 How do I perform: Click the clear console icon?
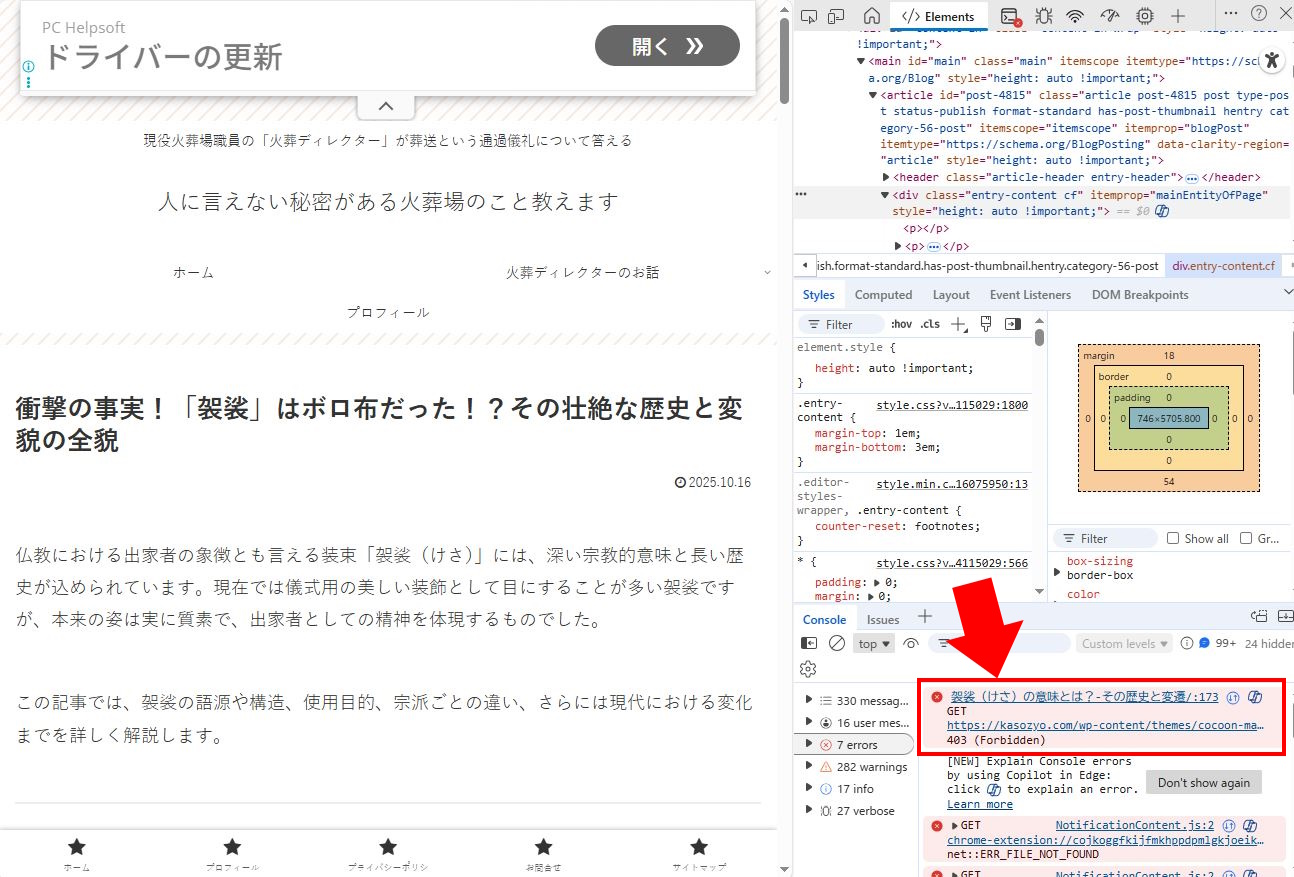(837, 644)
